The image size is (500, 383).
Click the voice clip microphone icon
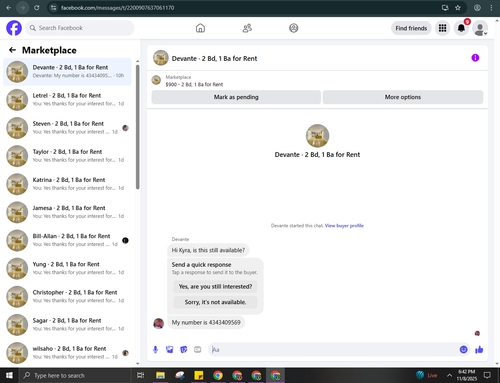tap(155, 349)
